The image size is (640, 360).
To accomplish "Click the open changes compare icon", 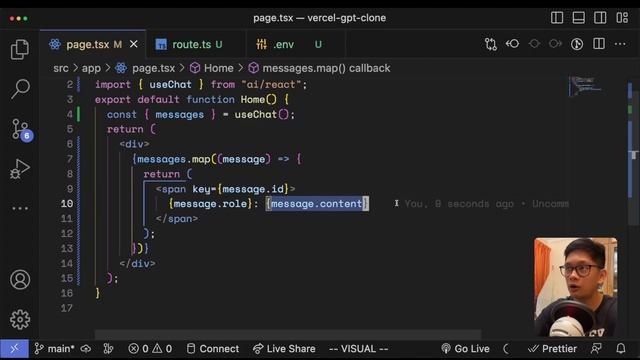I will point(491,44).
